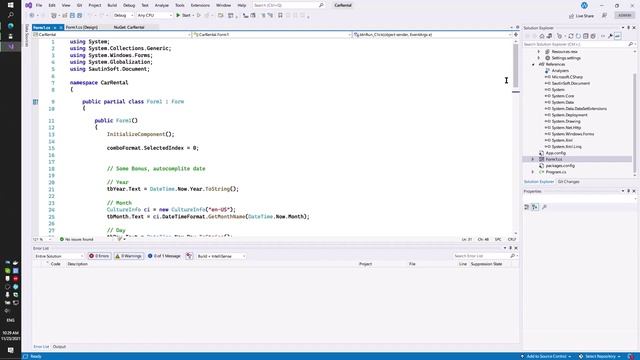Click the Solution Explorer home icon
The height and width of the screenshot is (360, 640).
coord(542,36)
